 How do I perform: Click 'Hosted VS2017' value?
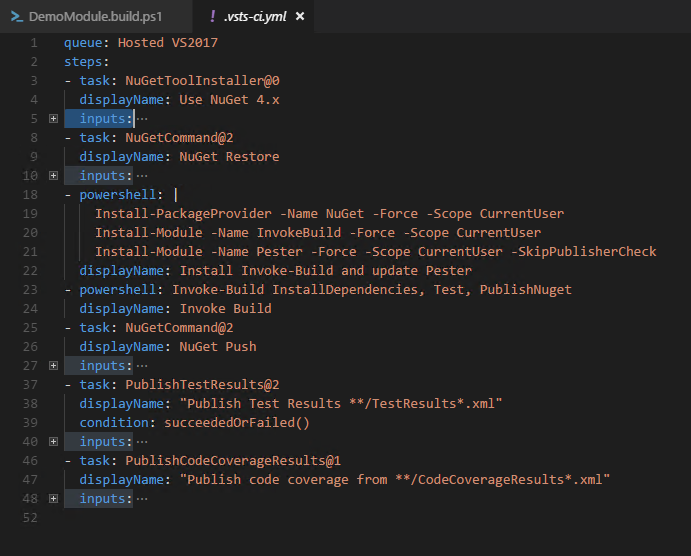click(x=167, y=43)
